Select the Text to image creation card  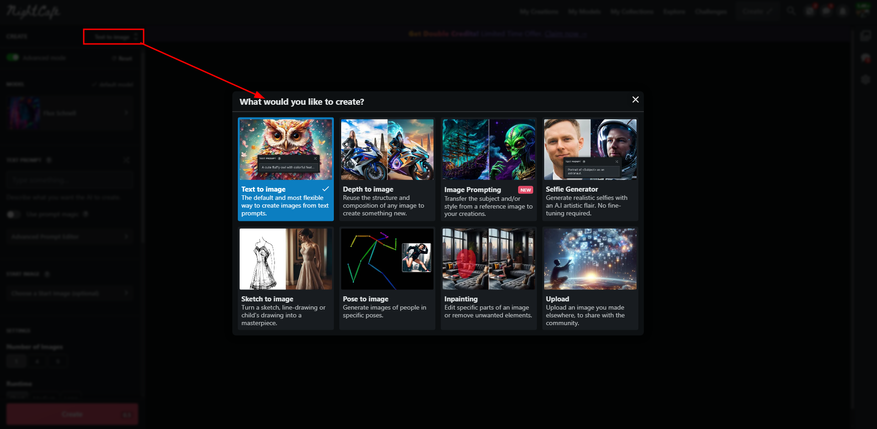coord(286,169)
